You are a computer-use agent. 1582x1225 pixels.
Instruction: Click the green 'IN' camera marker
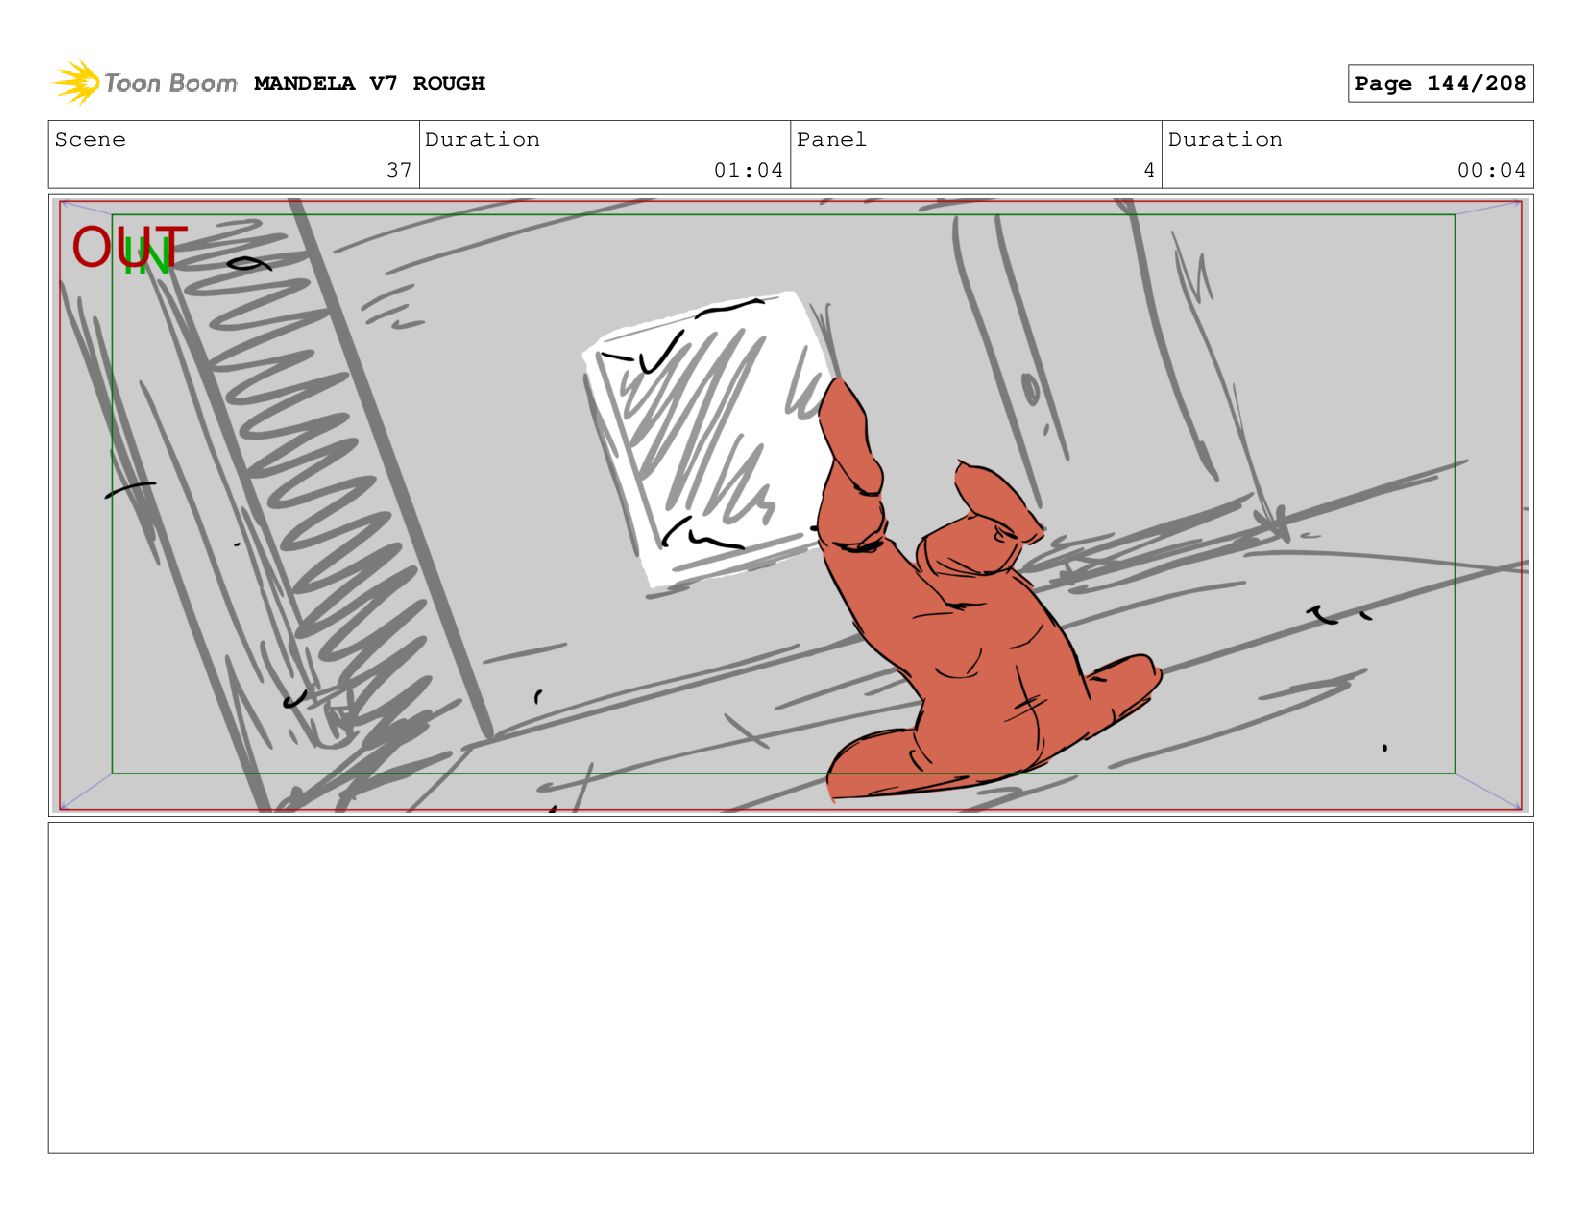click(146, 258)
